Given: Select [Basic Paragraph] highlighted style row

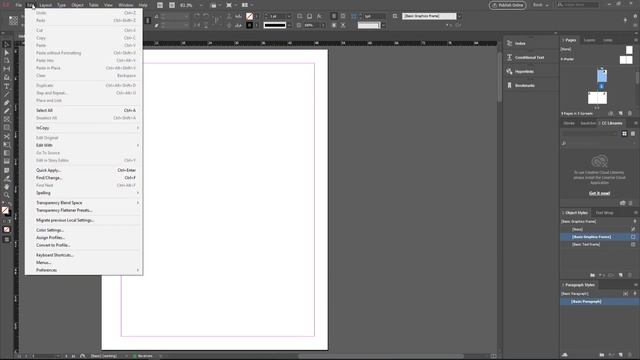Looking at the screenshot, I should [599, 302].
